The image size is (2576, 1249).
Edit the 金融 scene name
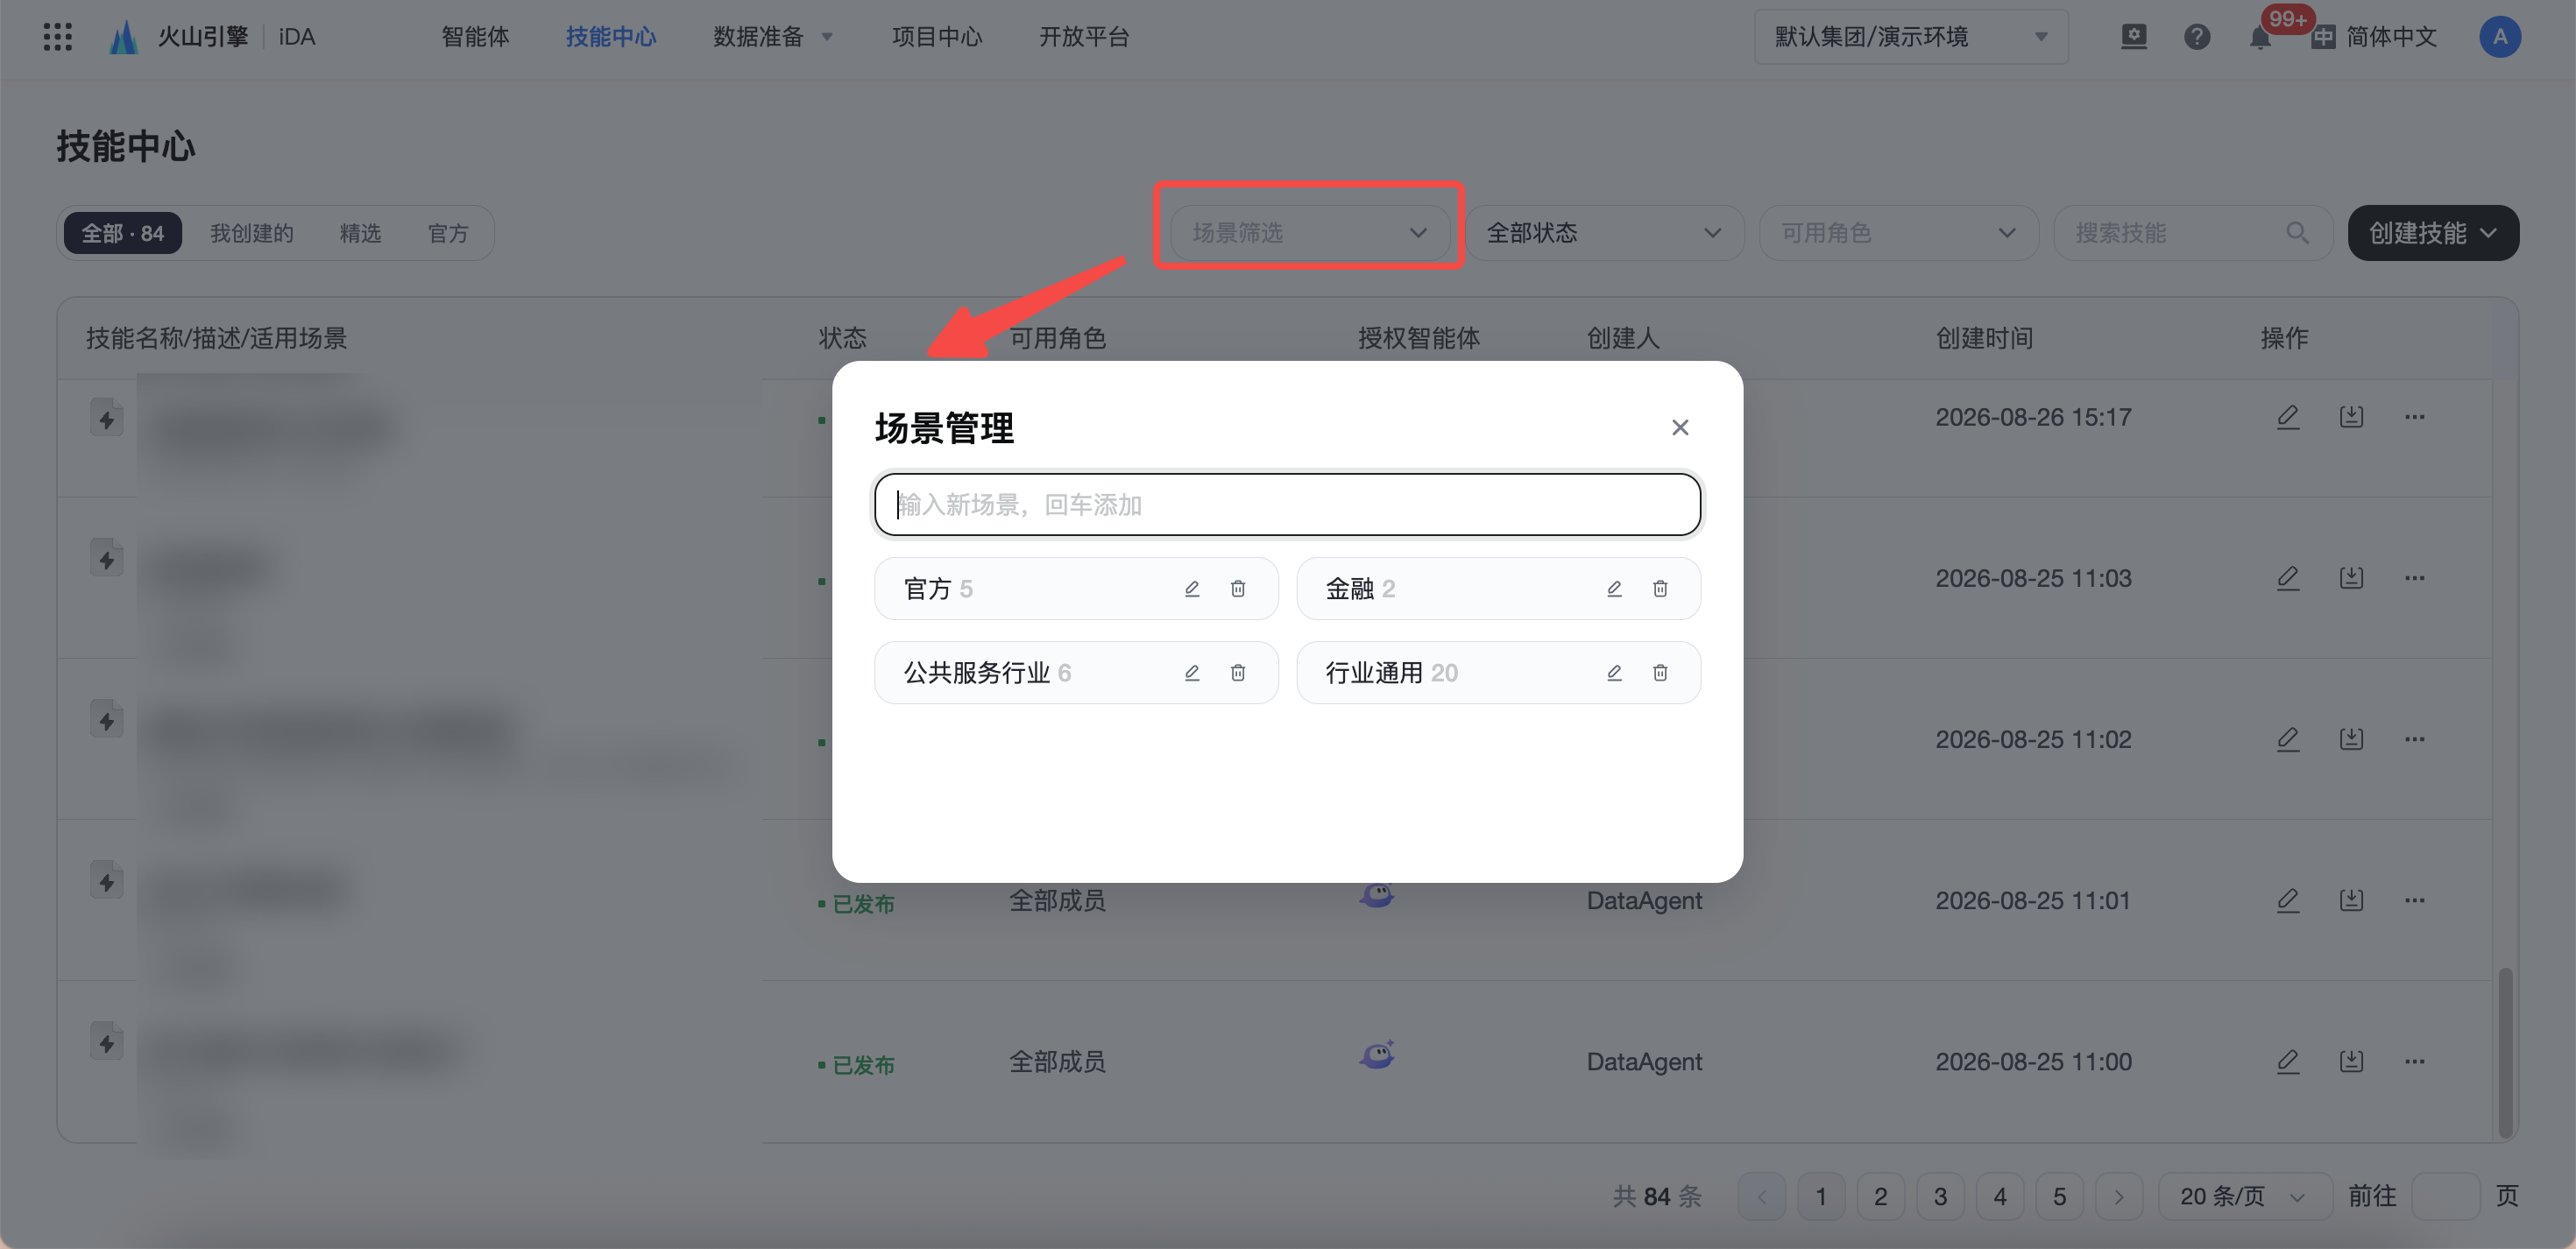1614,589
